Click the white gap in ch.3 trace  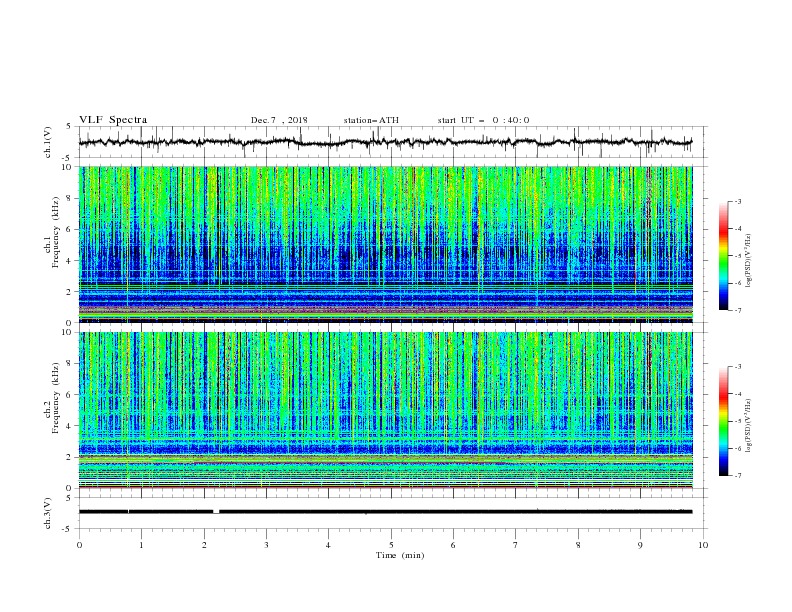coord(216,512)
